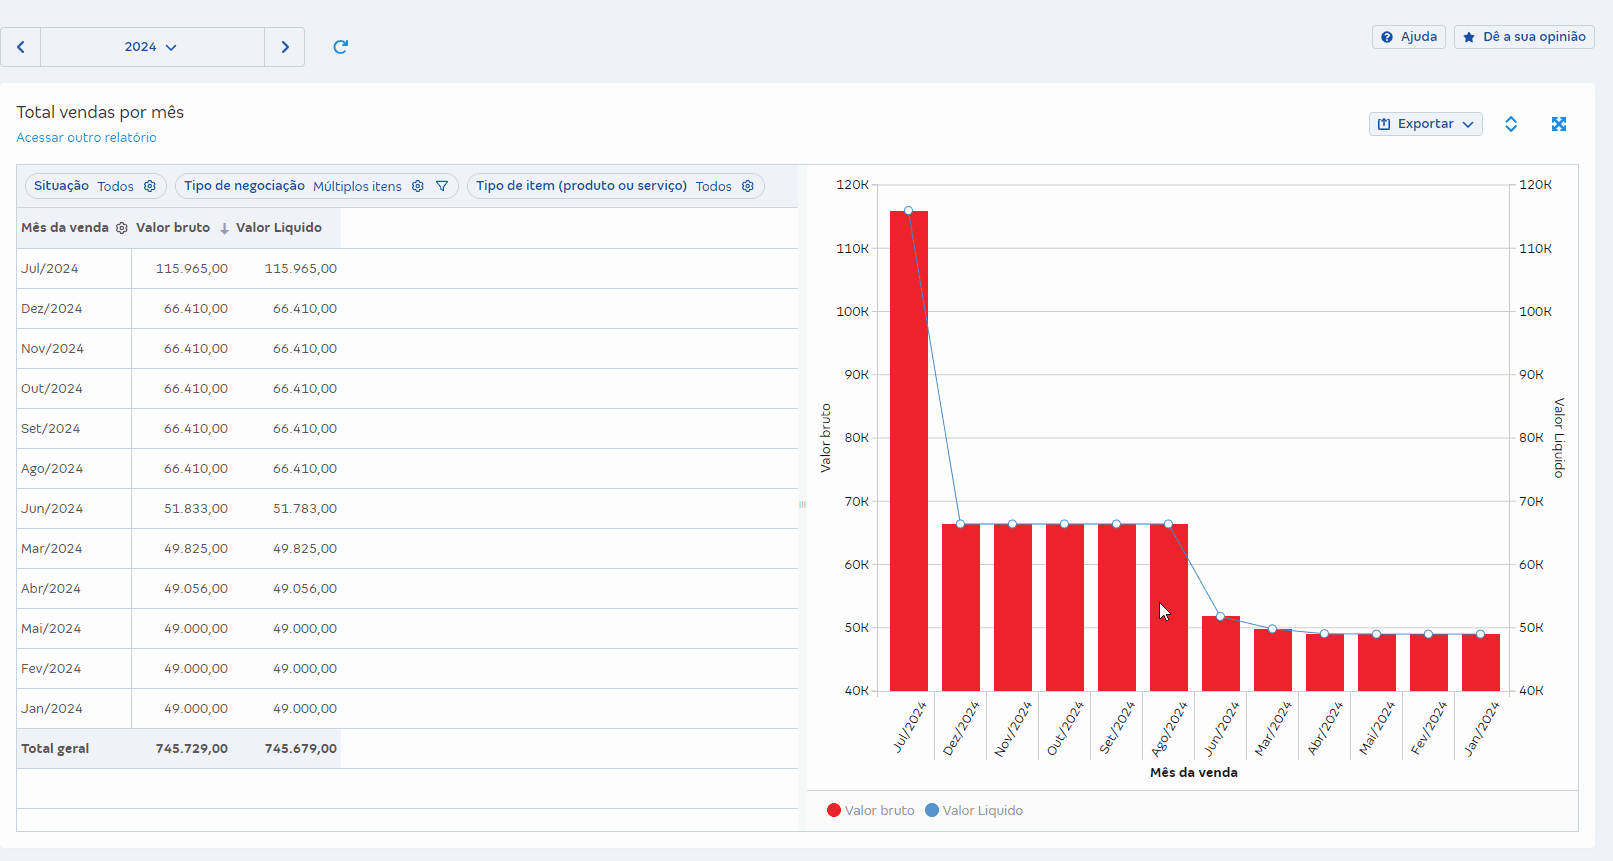Advance to next year with right arrow
Viewport: 1613px width, 861px height.
point(285,47)
